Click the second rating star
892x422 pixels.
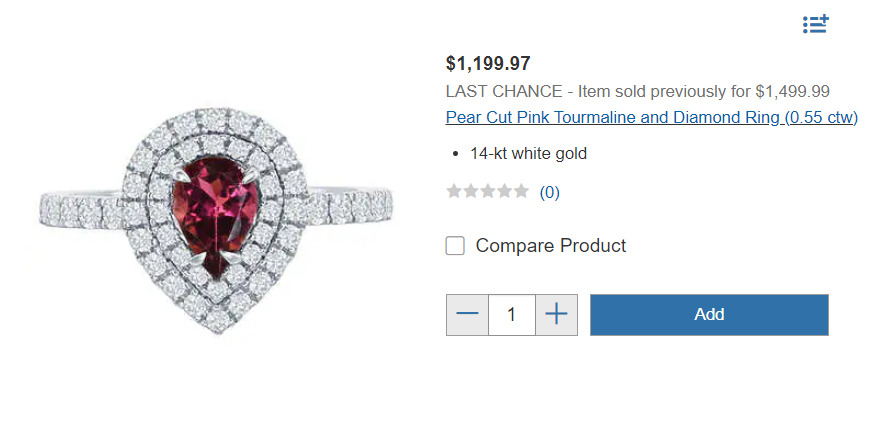471,191
